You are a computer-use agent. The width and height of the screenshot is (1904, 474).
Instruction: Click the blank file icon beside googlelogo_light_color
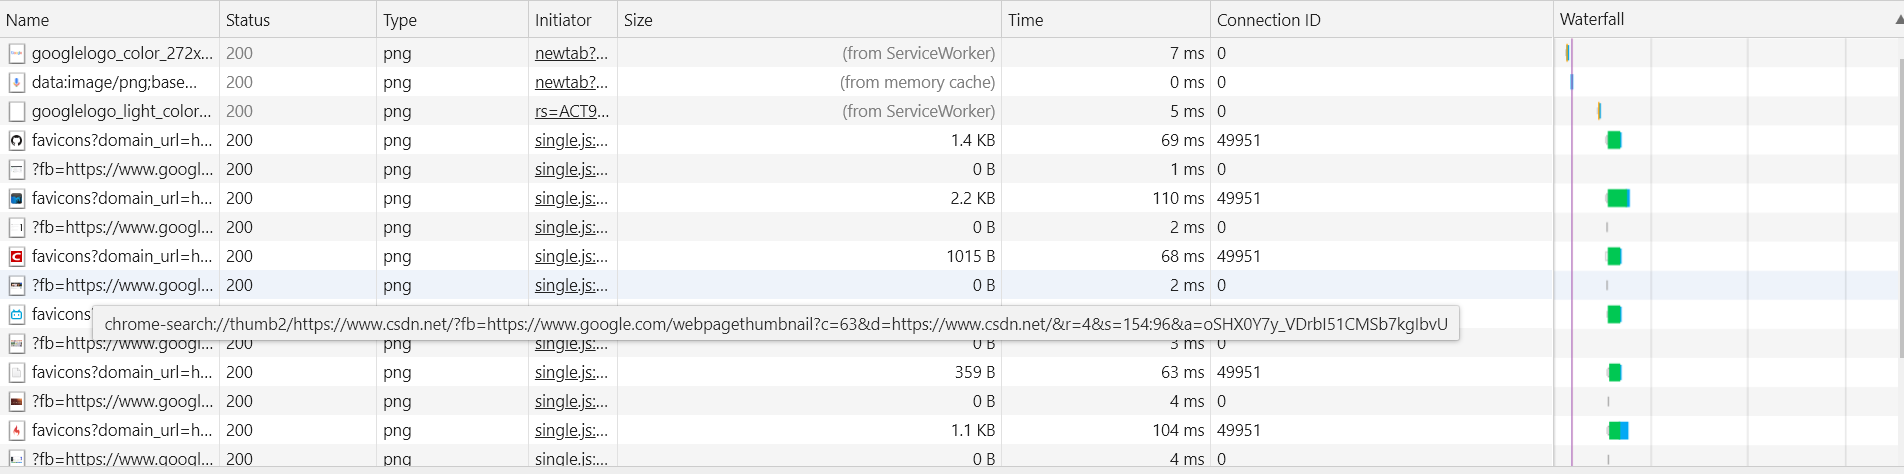tap(16, 112)
